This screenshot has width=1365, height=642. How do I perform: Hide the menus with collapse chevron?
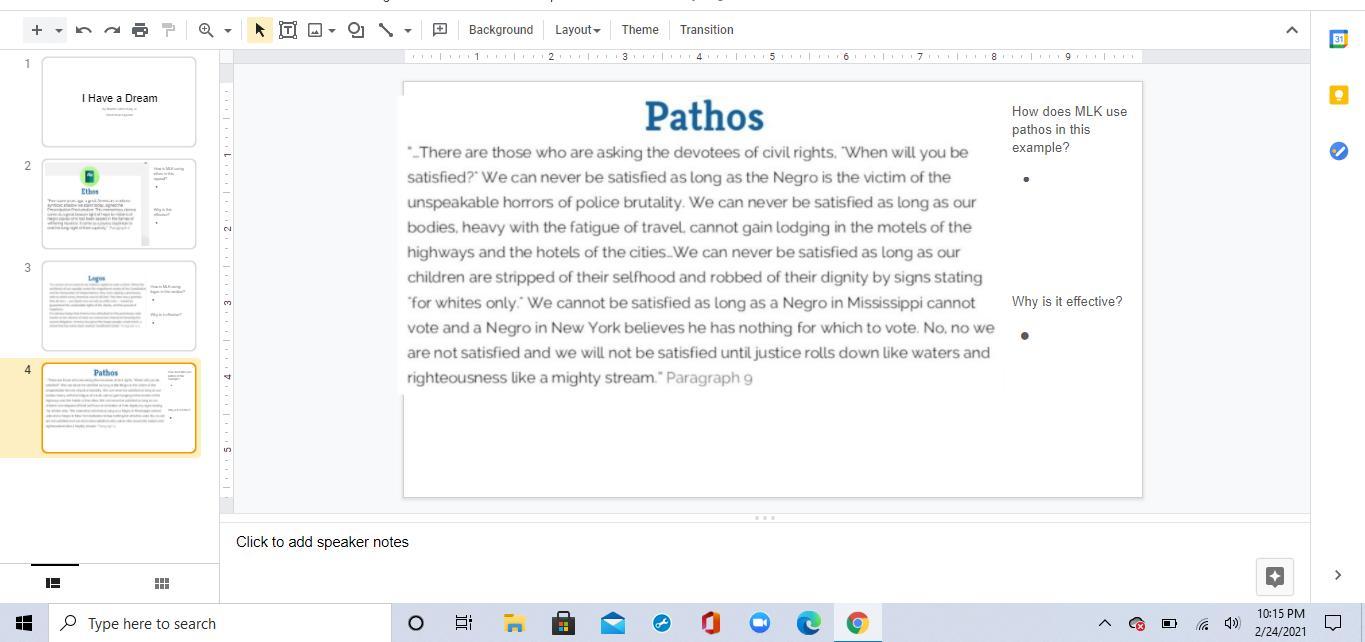[x=1292, y=30]
